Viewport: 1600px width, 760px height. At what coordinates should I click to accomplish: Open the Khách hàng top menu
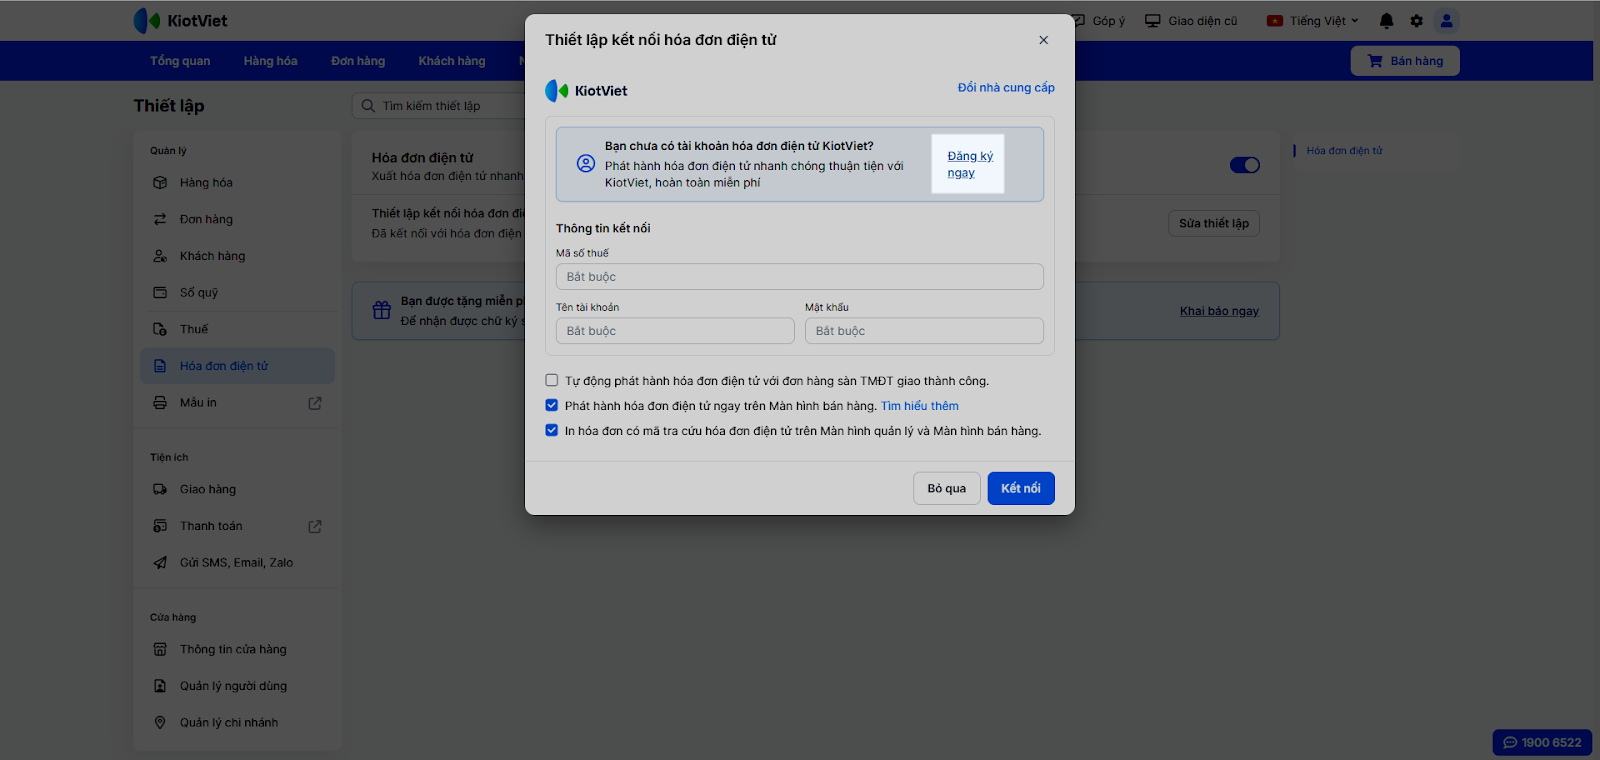tap(452, 61)
